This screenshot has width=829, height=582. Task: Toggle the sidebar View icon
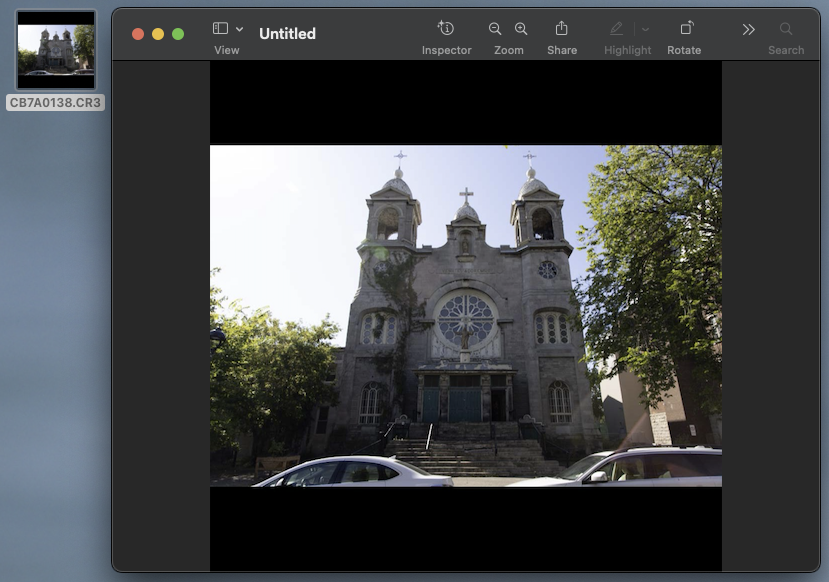pos(220,29)
